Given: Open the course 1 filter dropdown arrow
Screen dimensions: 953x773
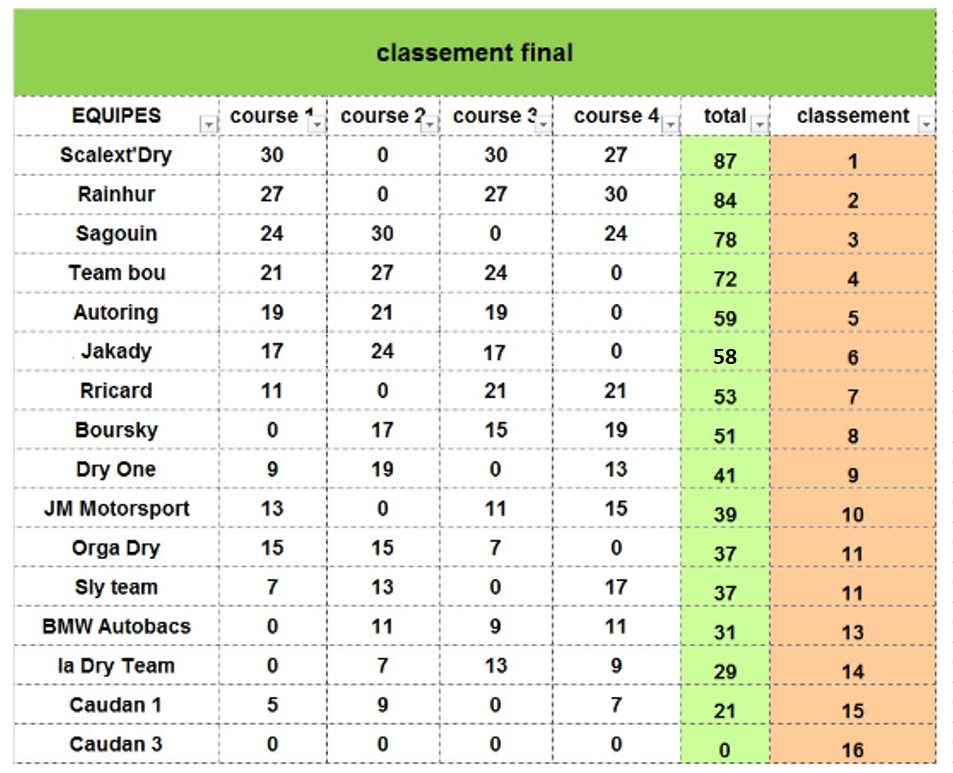Looking at the screenshot, I should coord(317,125).
